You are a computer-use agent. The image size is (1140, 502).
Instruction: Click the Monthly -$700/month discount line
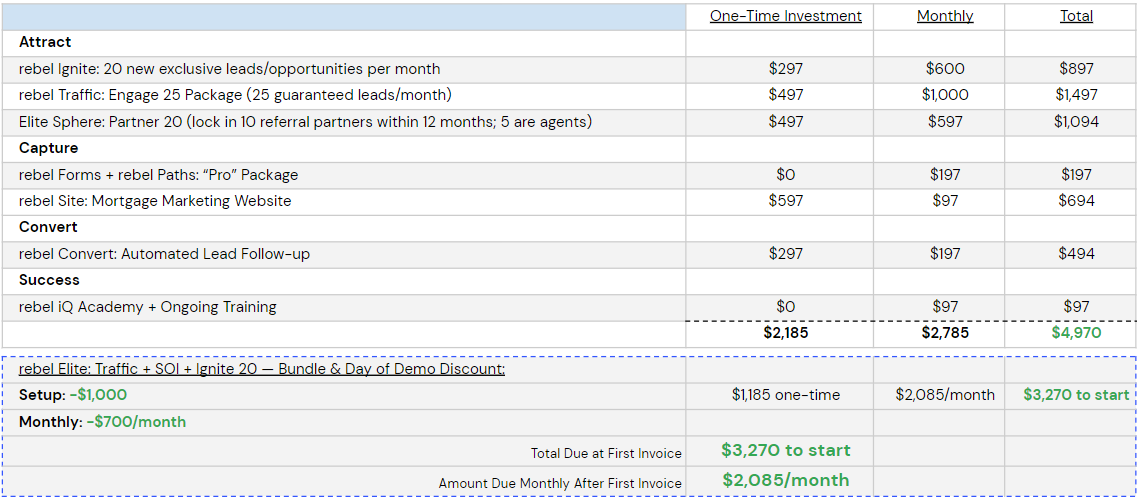click(x=103, y=422)
